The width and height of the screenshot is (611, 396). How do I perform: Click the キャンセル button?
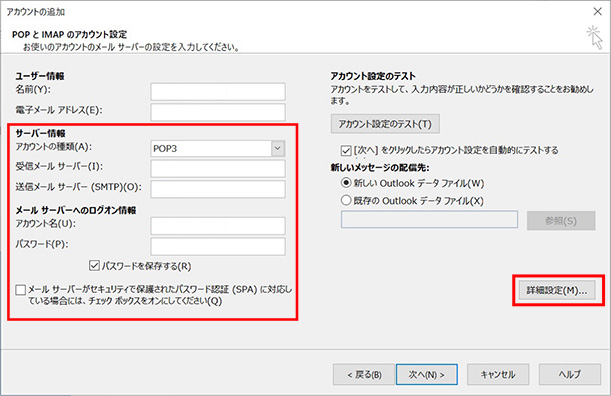pyautogui.click(x=498, y=375)
